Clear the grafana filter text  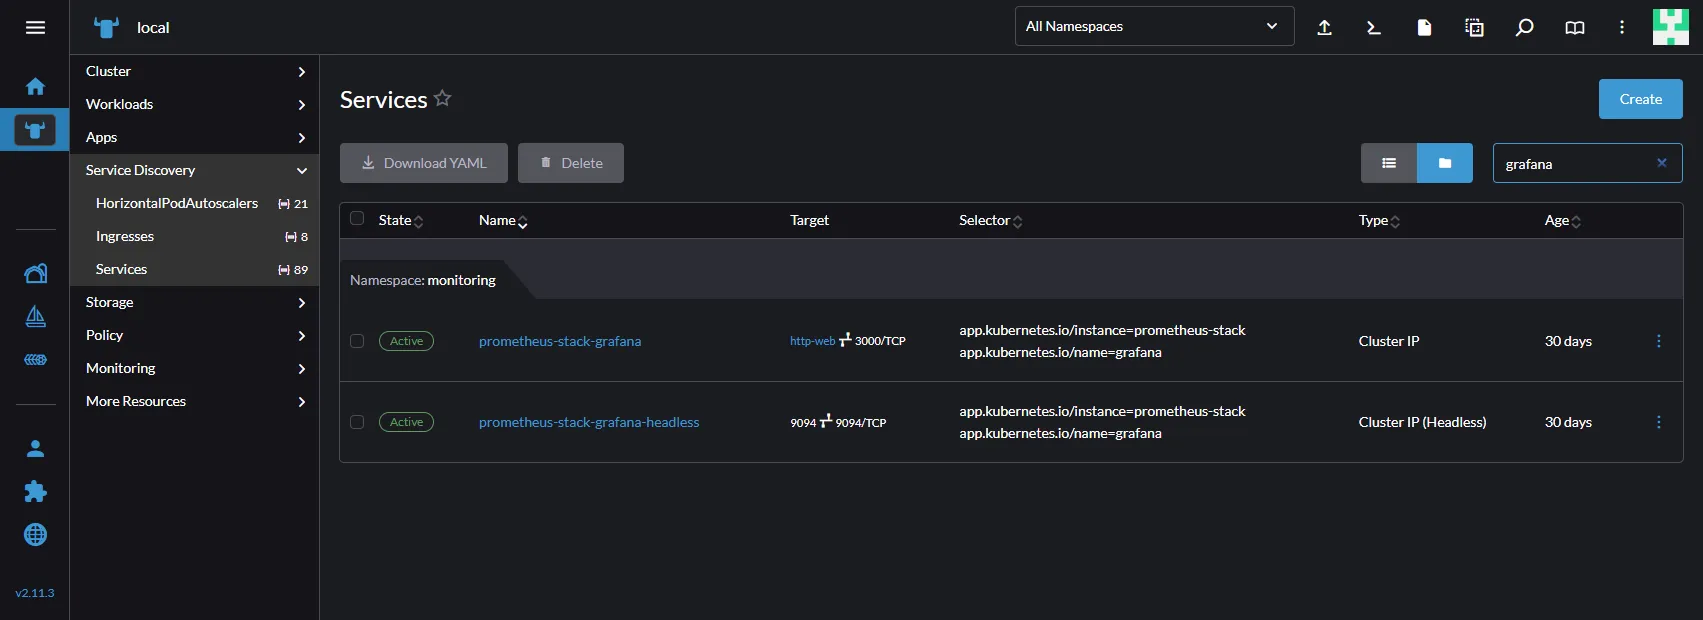1662,163
